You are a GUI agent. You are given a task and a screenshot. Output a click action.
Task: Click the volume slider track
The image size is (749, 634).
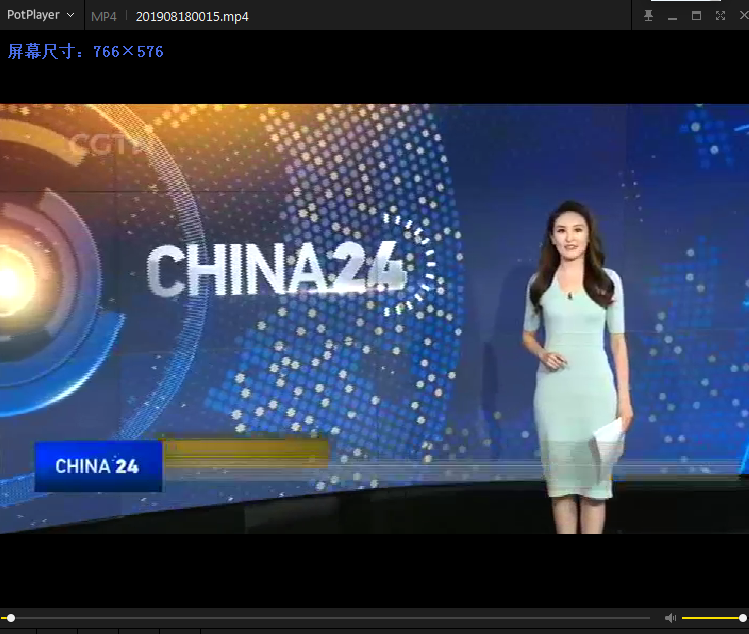tap(712, 618)
